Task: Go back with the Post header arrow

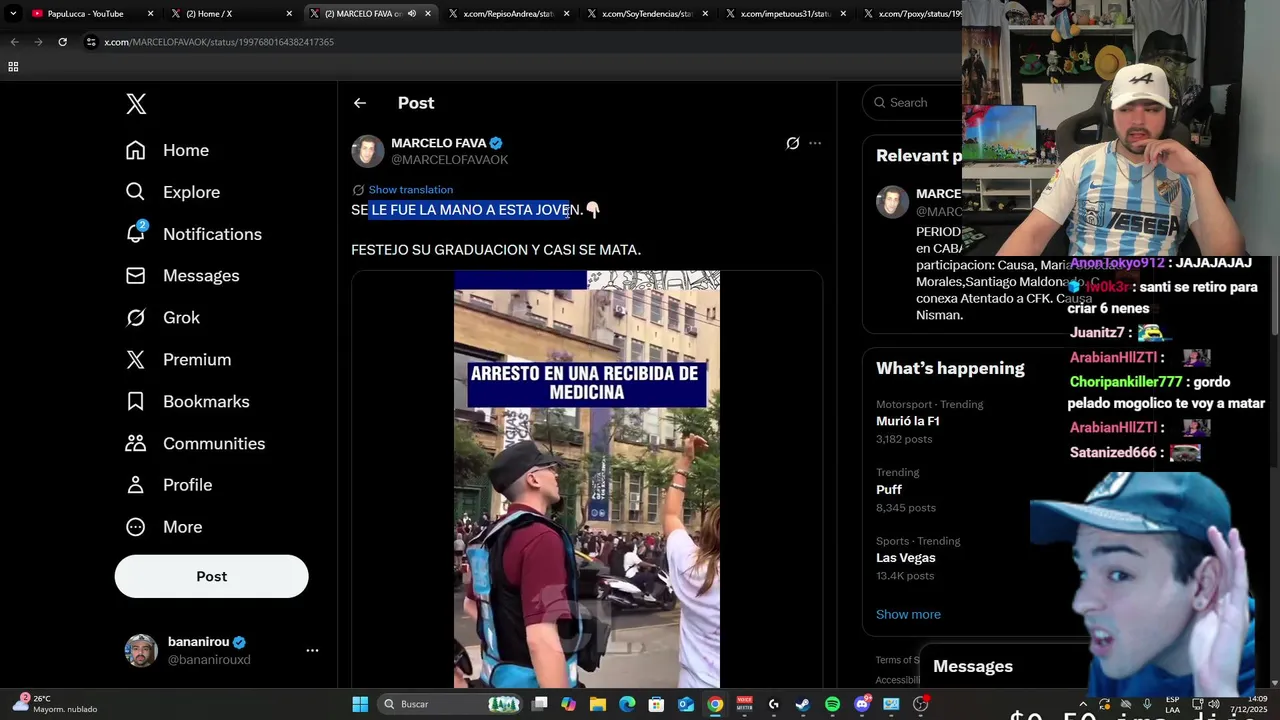Action: click(x=360, y=103)
